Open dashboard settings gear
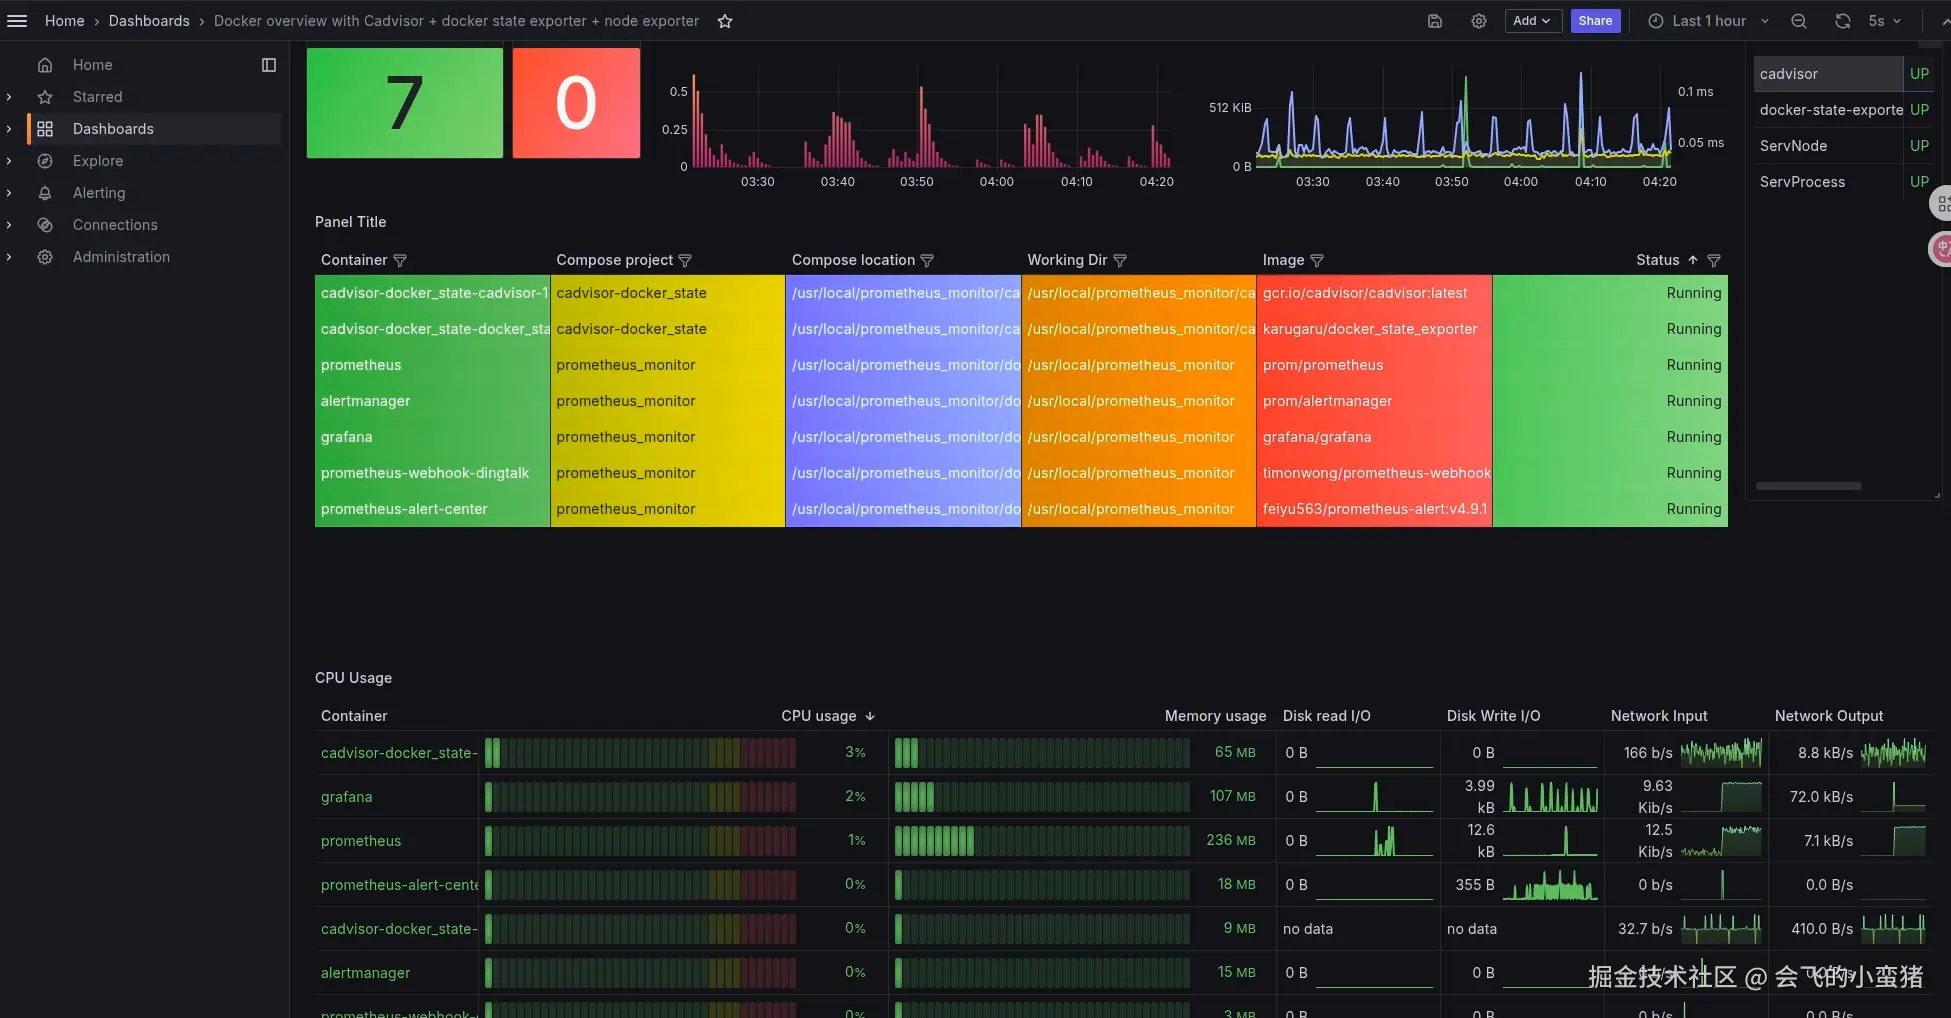 pyautogui.click(x=1478, y=21)
